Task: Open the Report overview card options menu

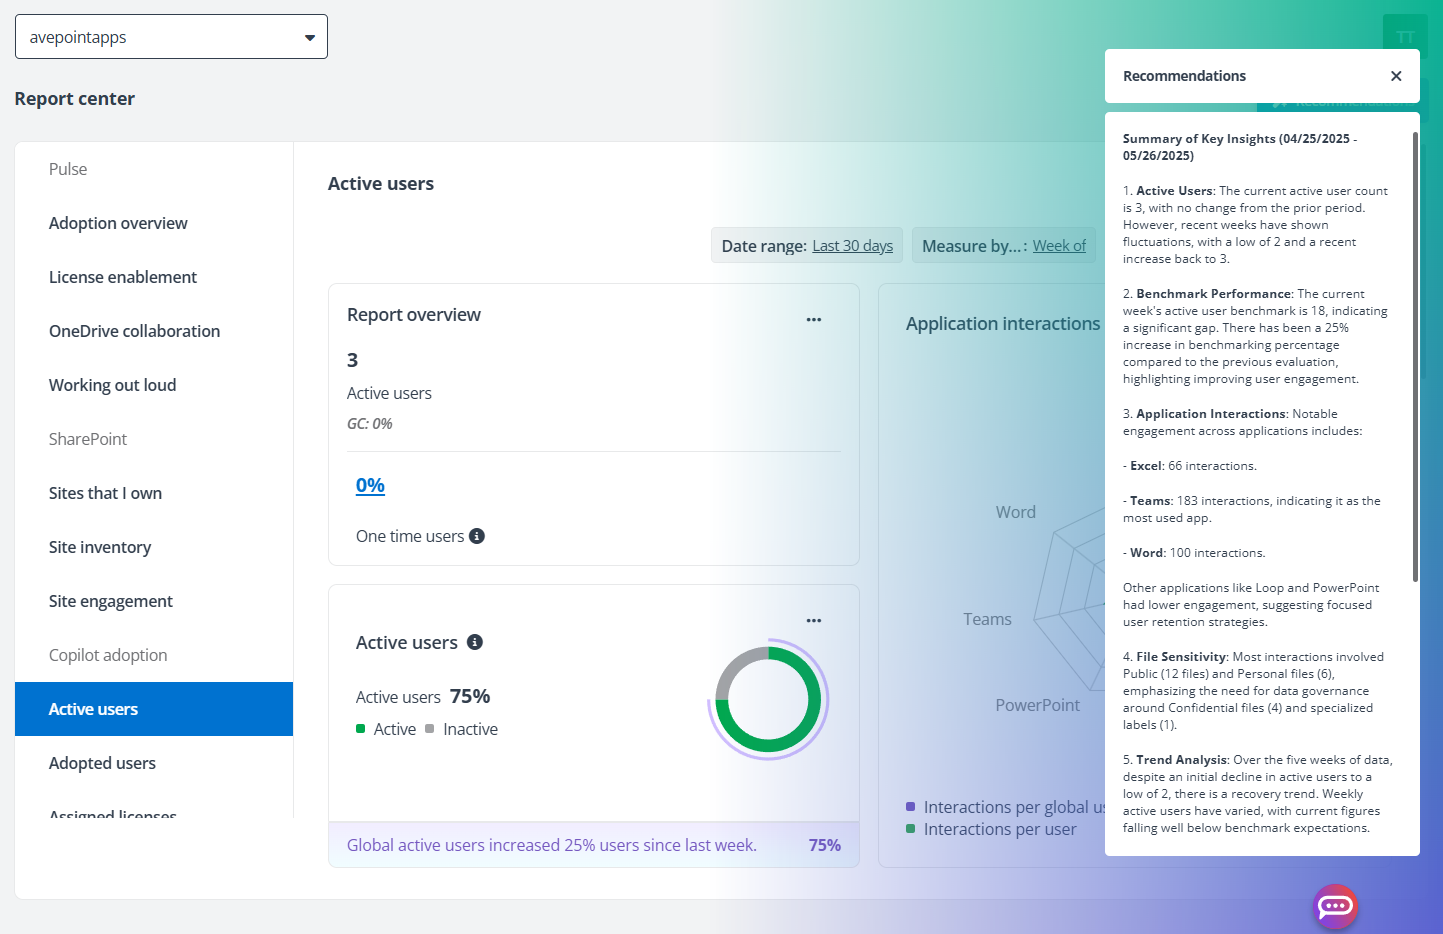Action: tap(813, 319)
